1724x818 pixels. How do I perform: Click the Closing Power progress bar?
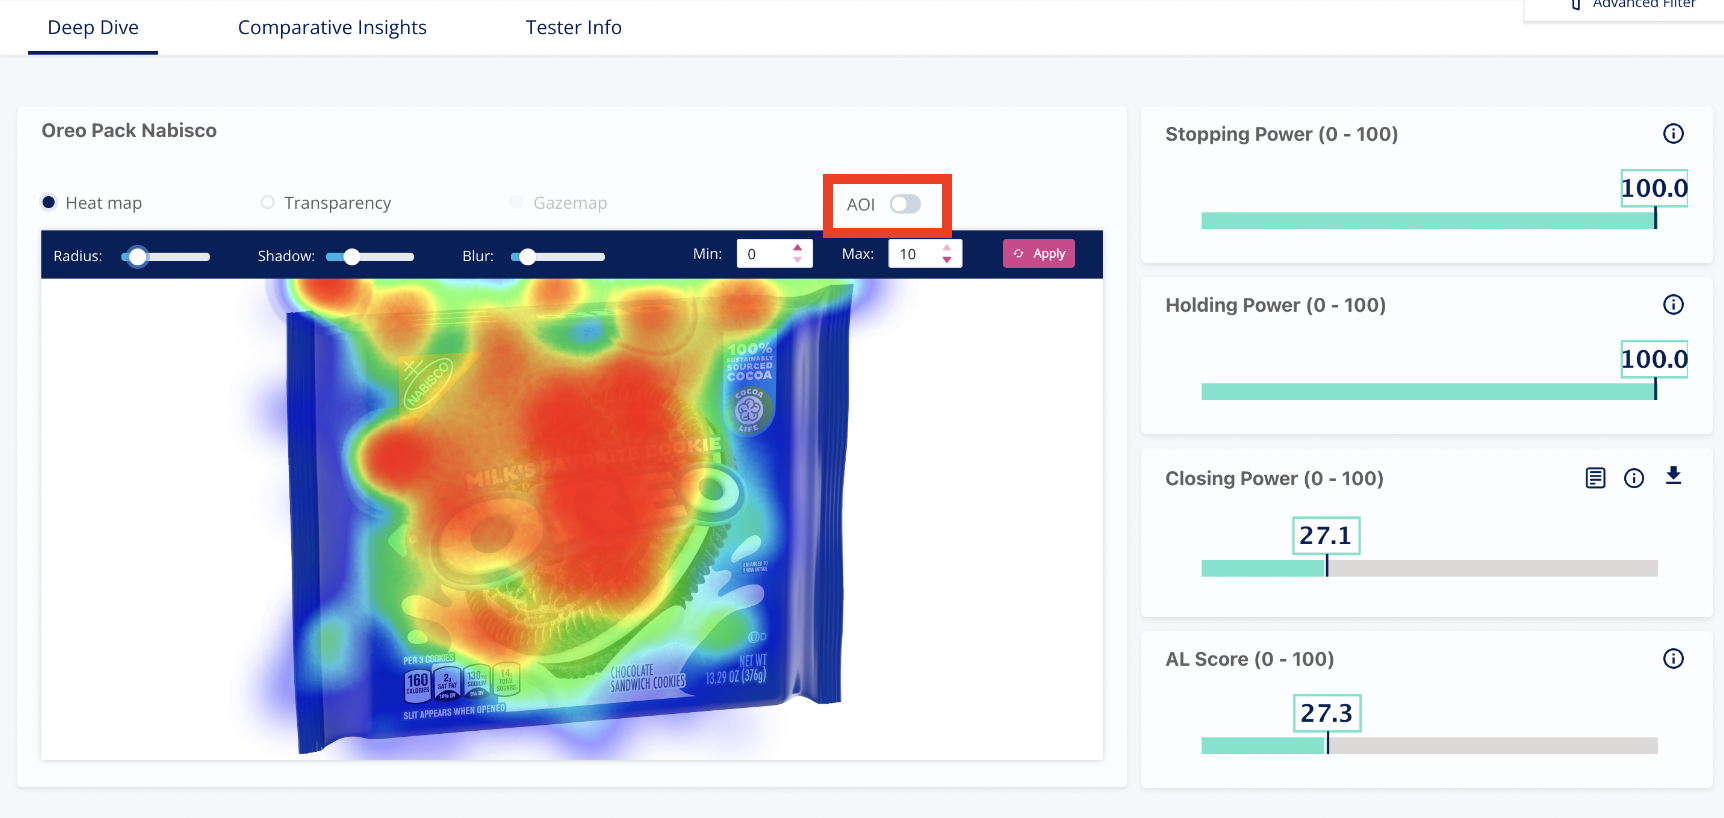(1429, 568)
